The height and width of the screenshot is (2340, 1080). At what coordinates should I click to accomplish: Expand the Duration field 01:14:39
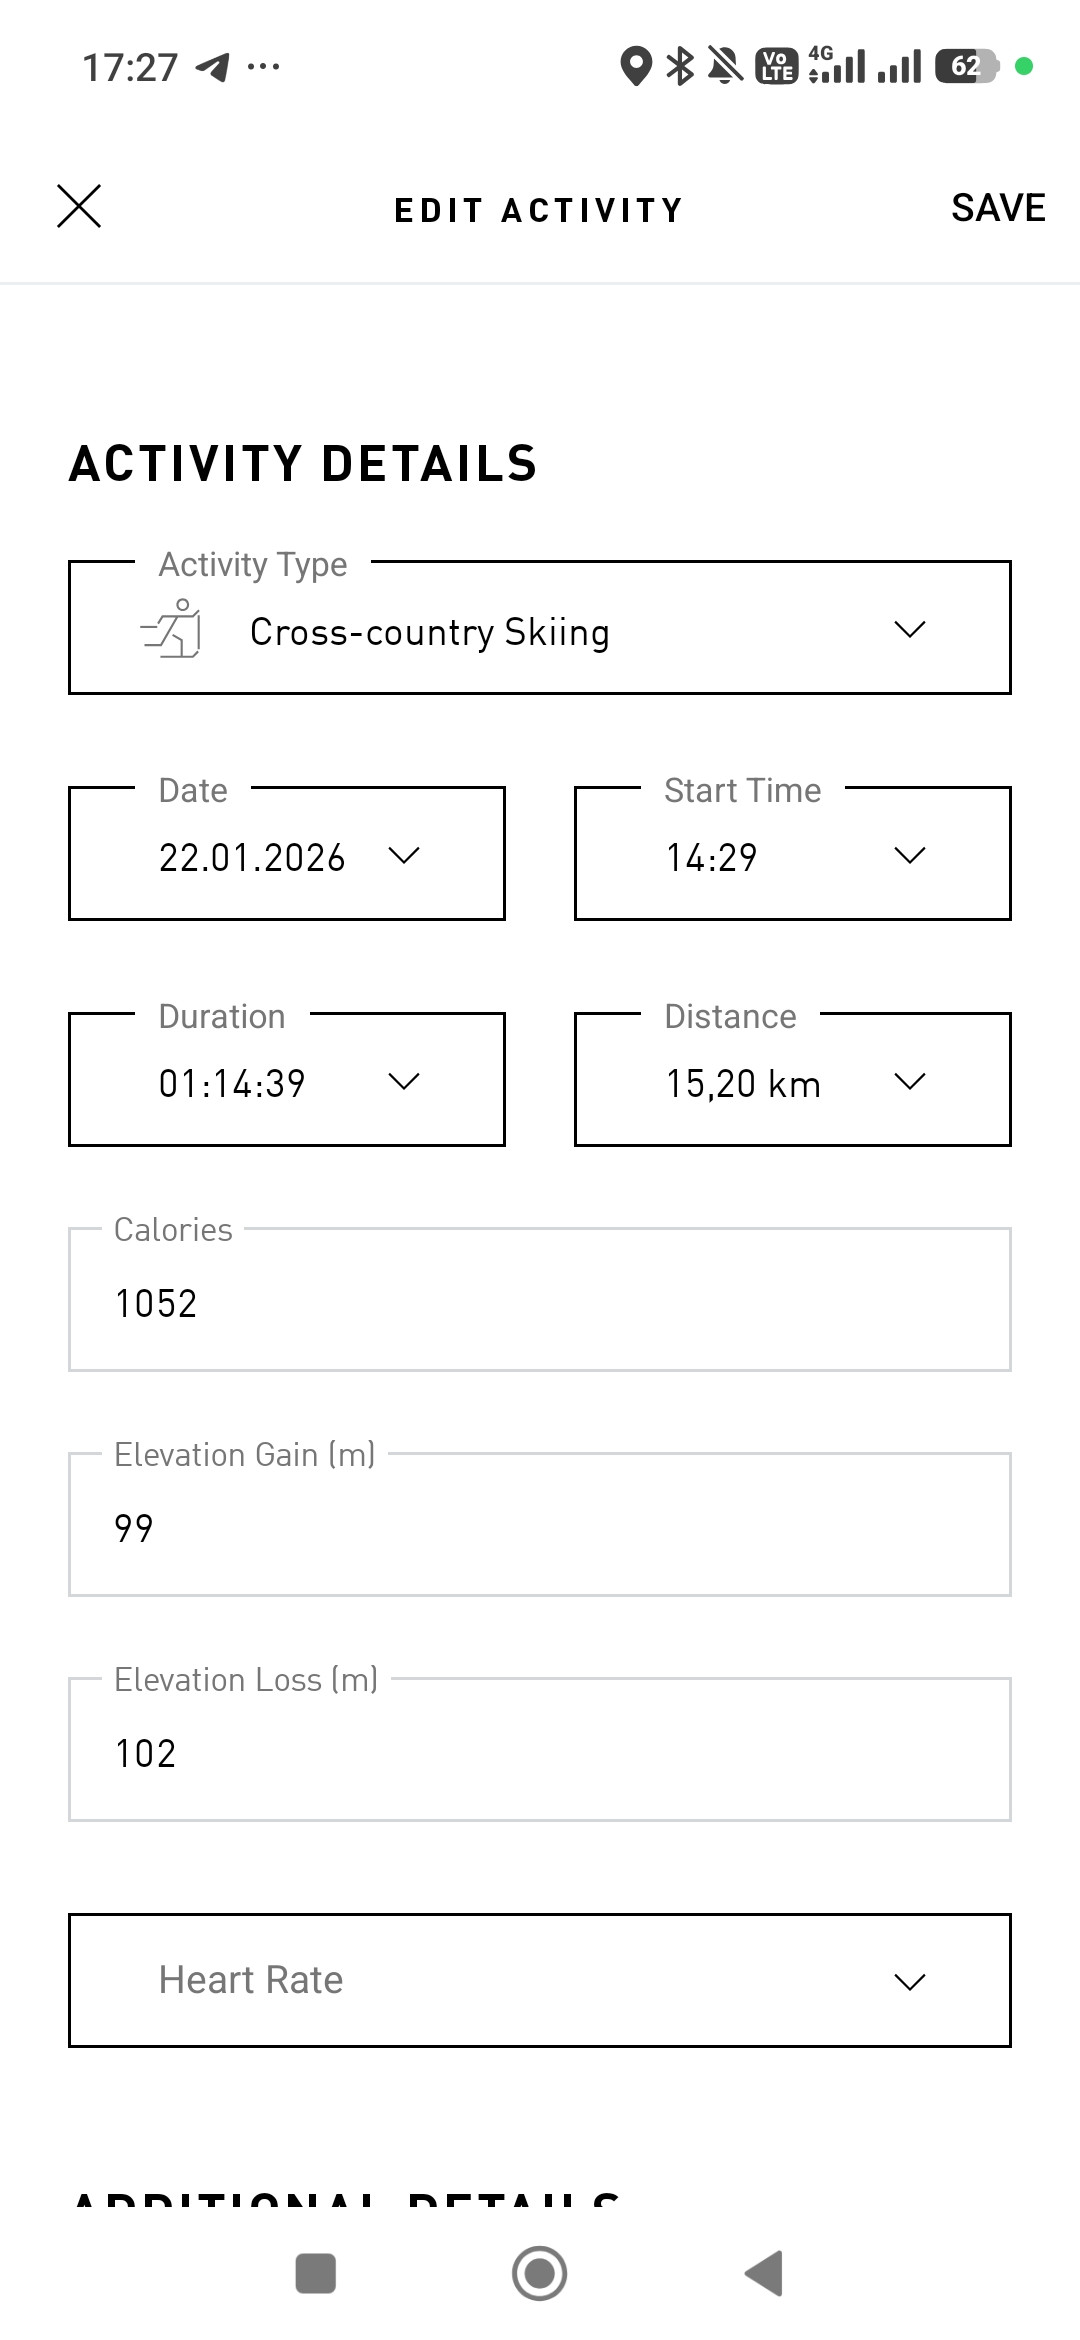pyautogui.click(x=287, y=1079)
